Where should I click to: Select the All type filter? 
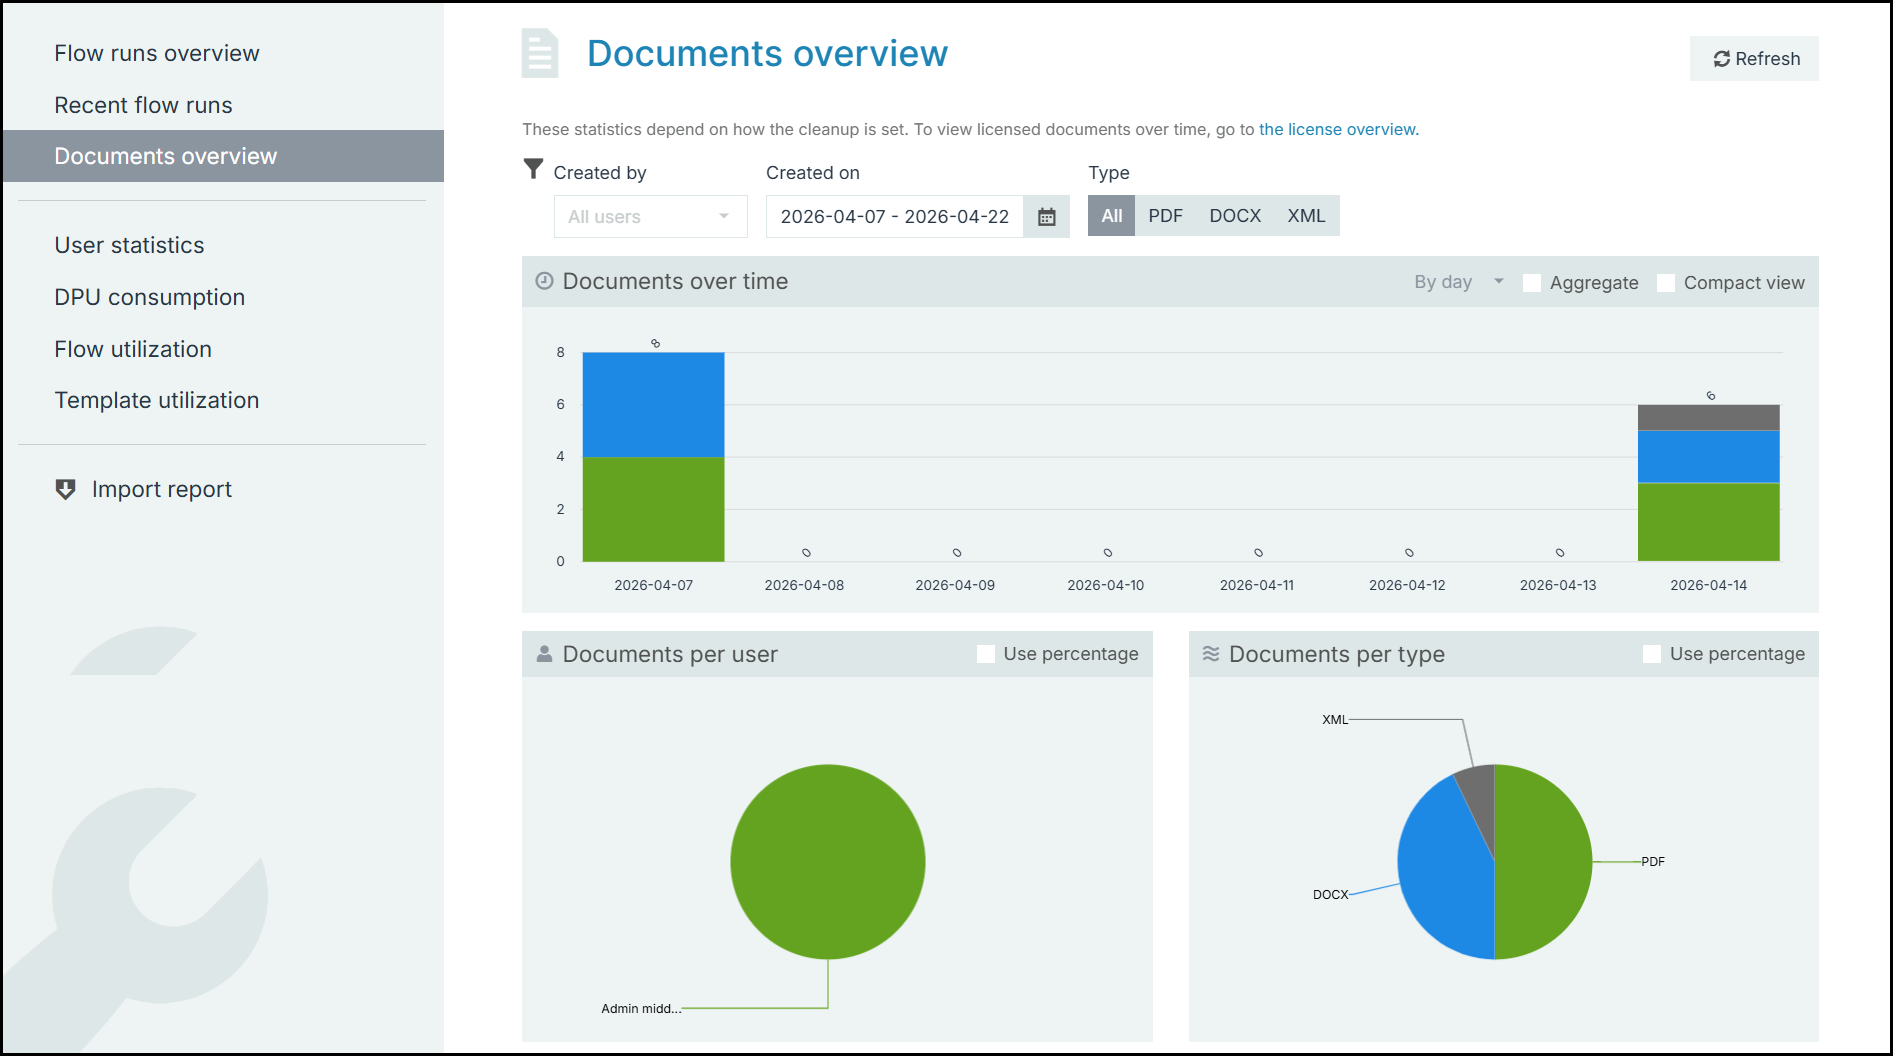(1112, 216)
